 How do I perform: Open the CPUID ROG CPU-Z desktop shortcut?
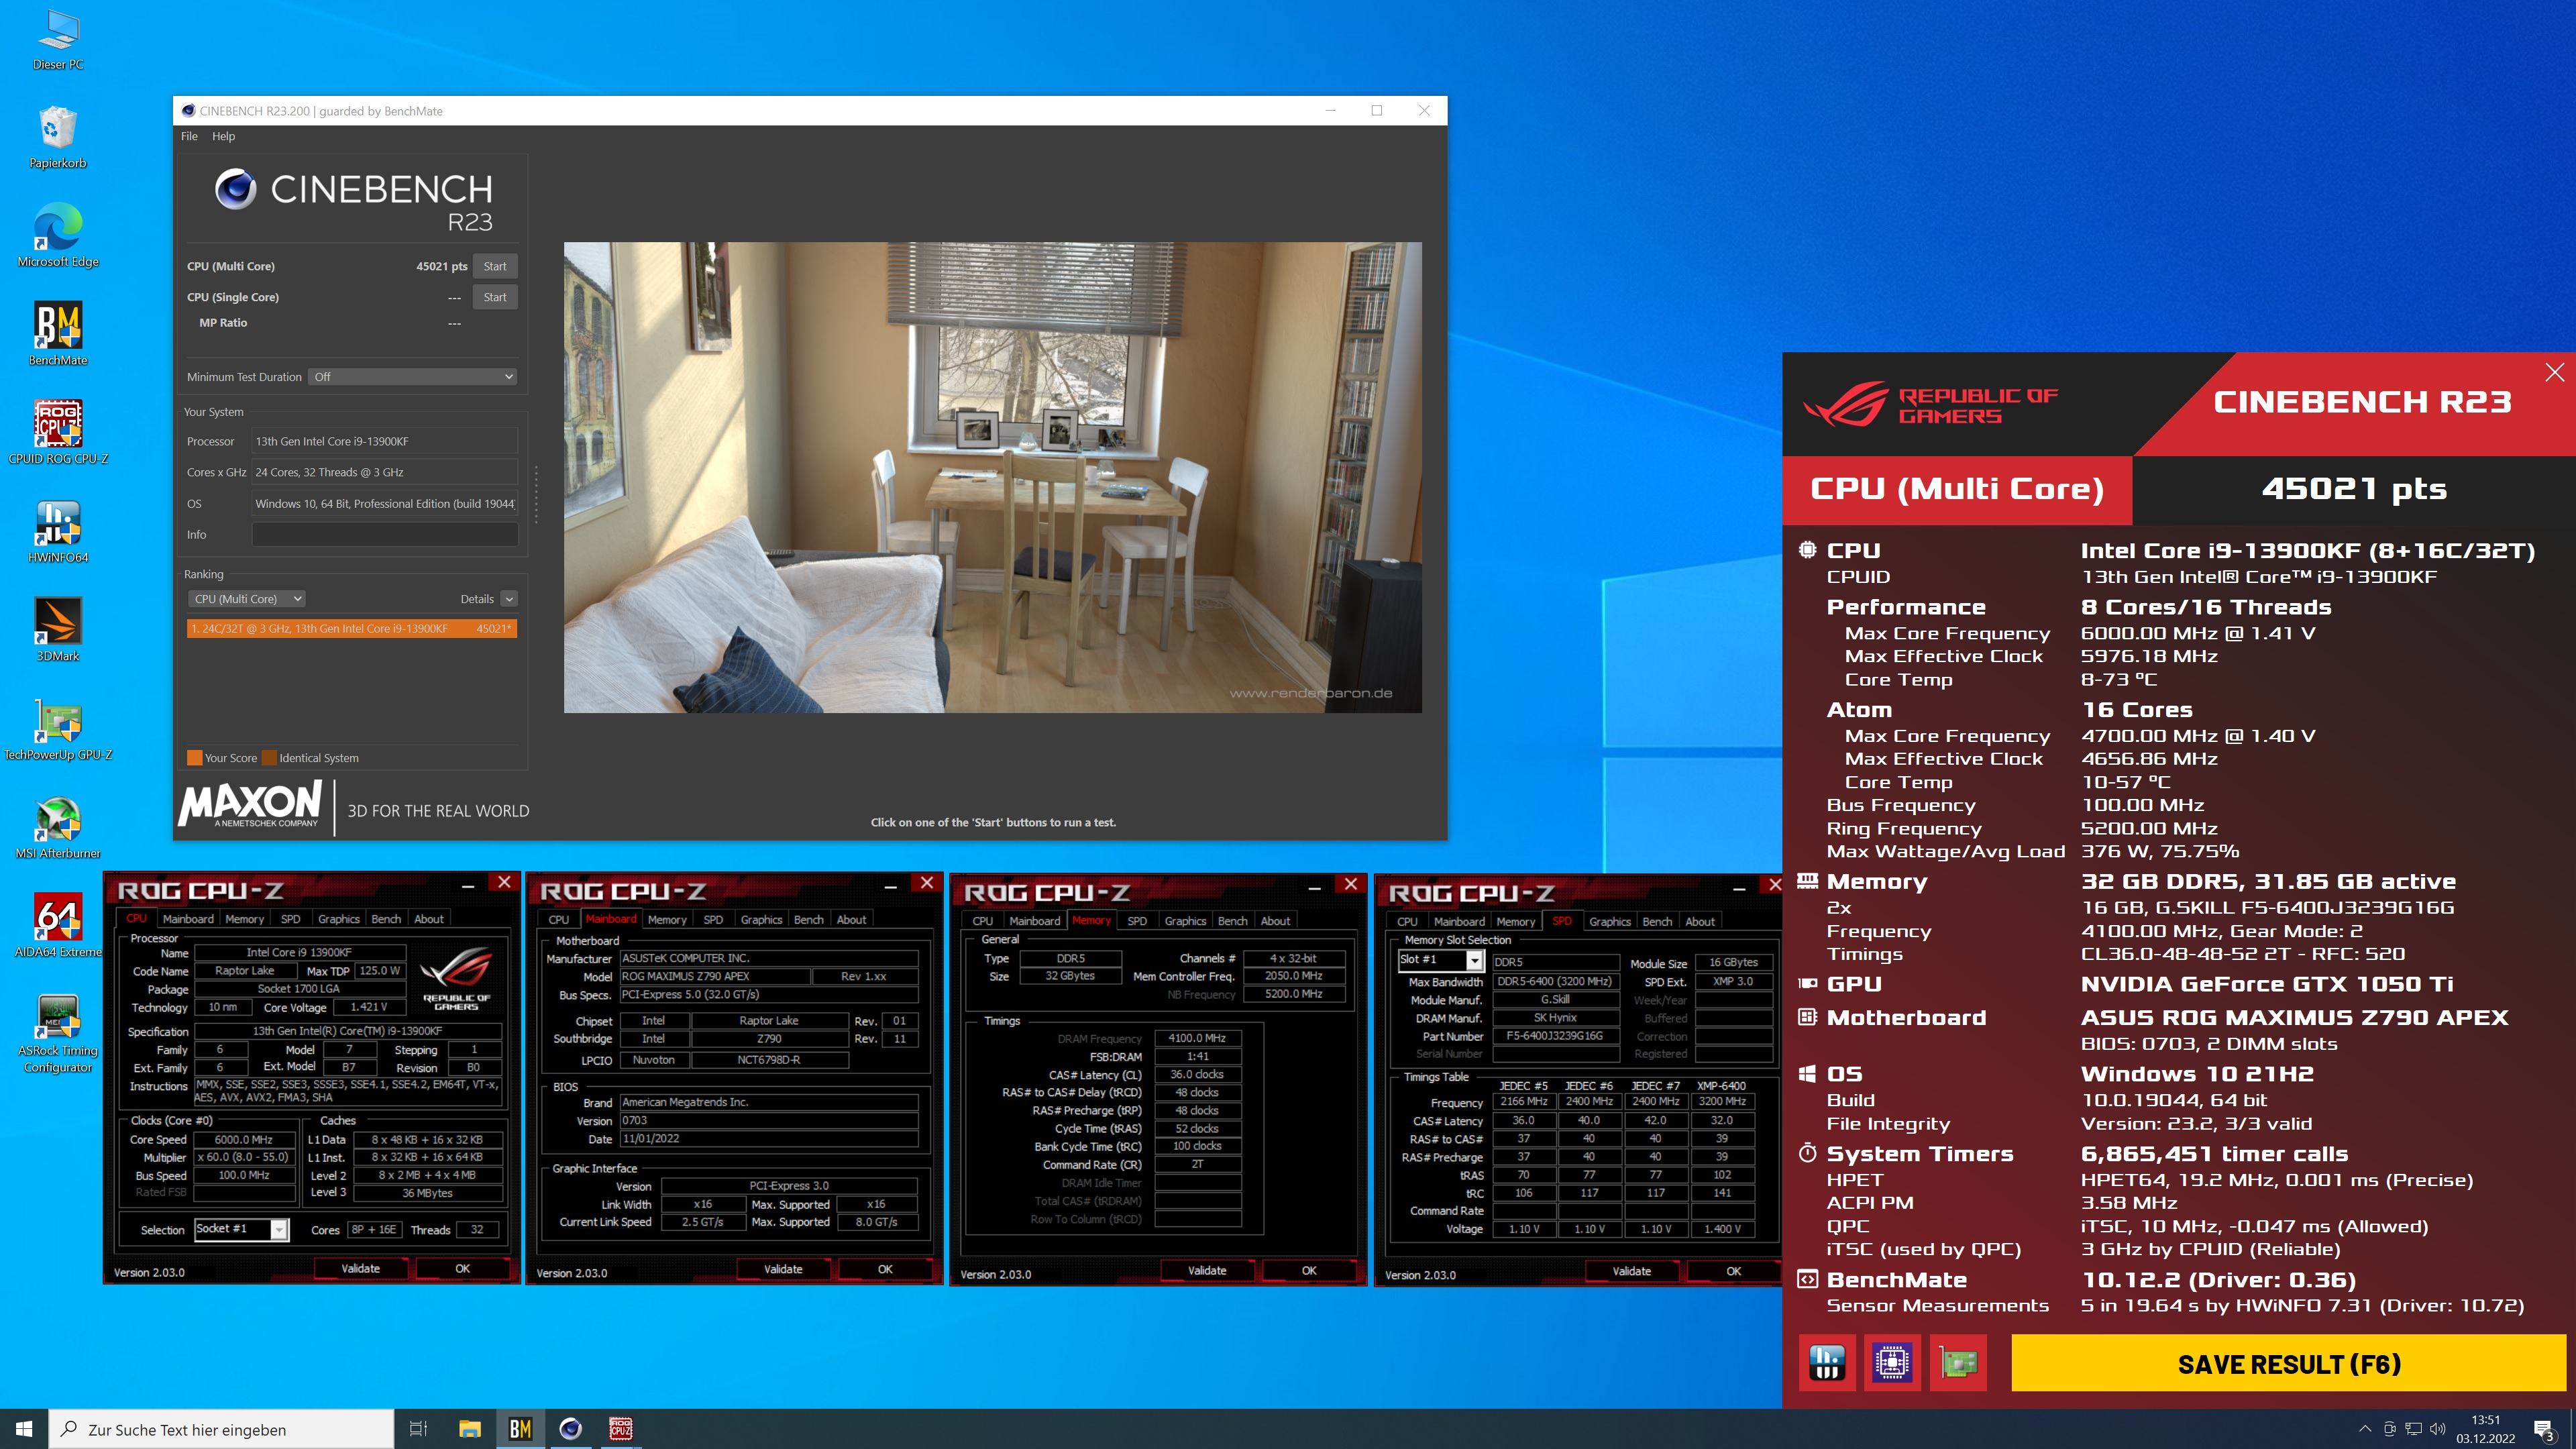click(x=58, y=433)
